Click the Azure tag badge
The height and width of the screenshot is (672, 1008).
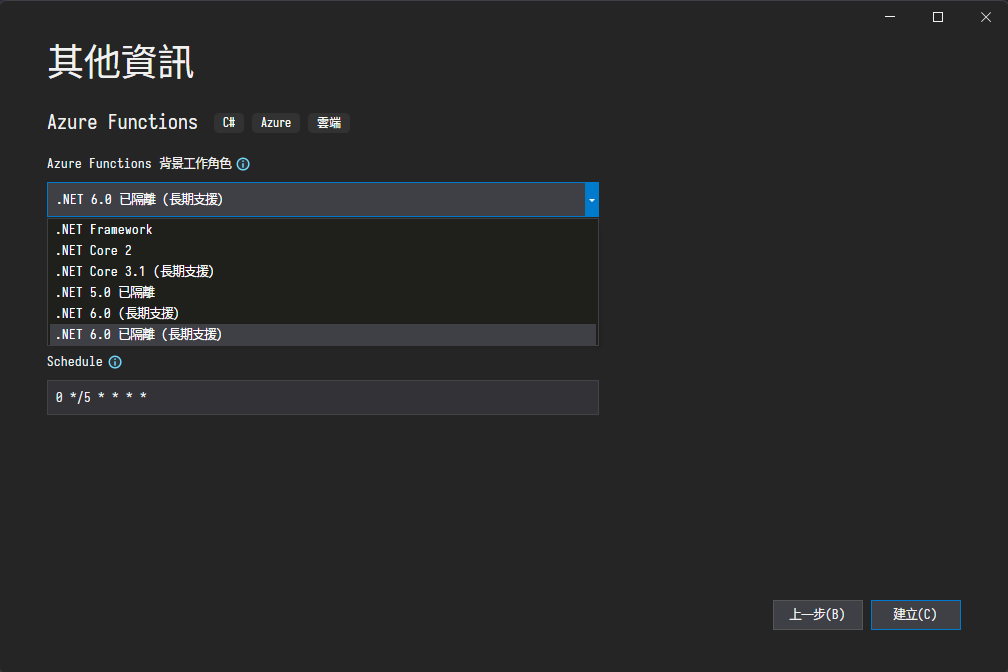276,123
